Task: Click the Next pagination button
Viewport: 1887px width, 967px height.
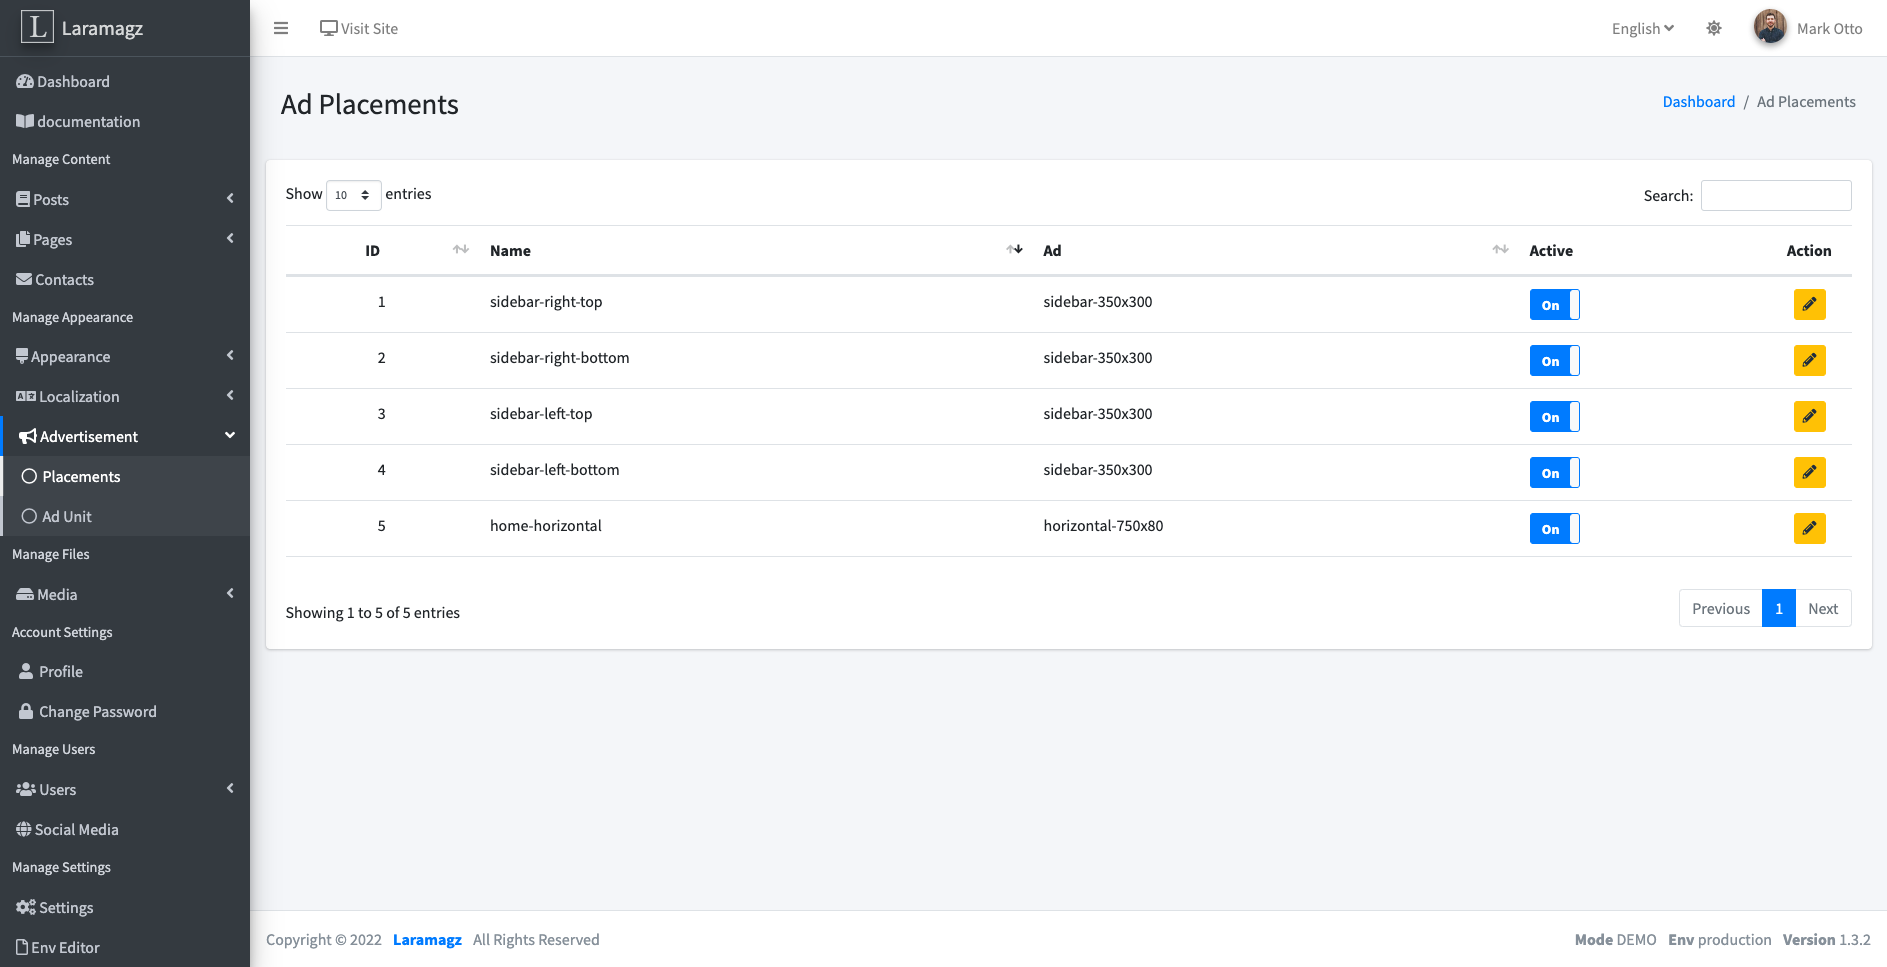Action: point(1823,608)
